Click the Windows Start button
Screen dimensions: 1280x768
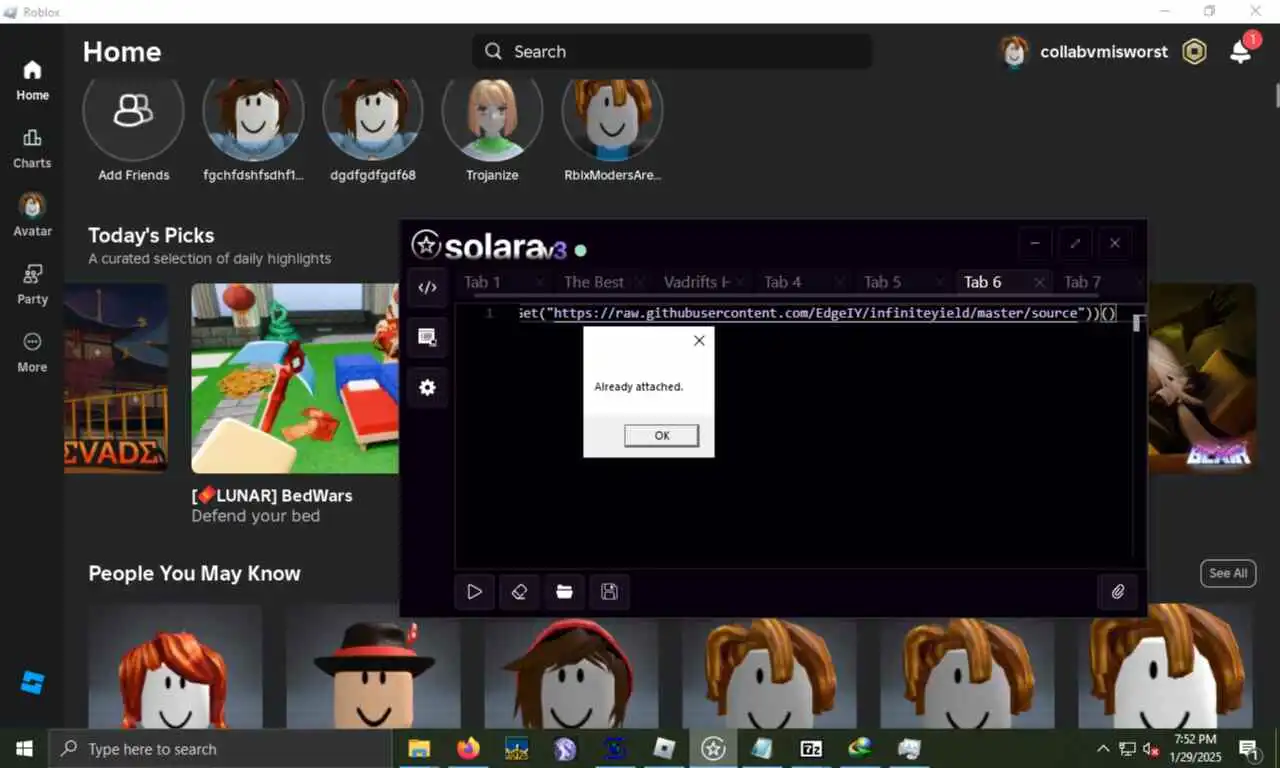(24, 748)
